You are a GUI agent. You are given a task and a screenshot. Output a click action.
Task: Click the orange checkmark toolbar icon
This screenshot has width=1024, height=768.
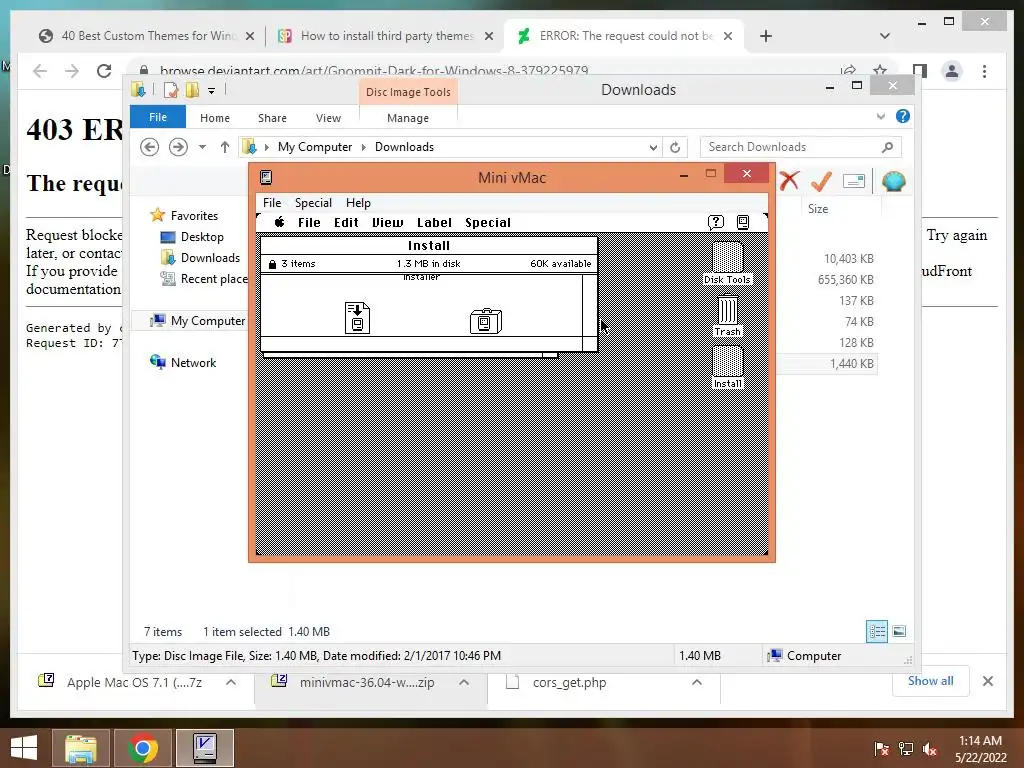[821, 181]
